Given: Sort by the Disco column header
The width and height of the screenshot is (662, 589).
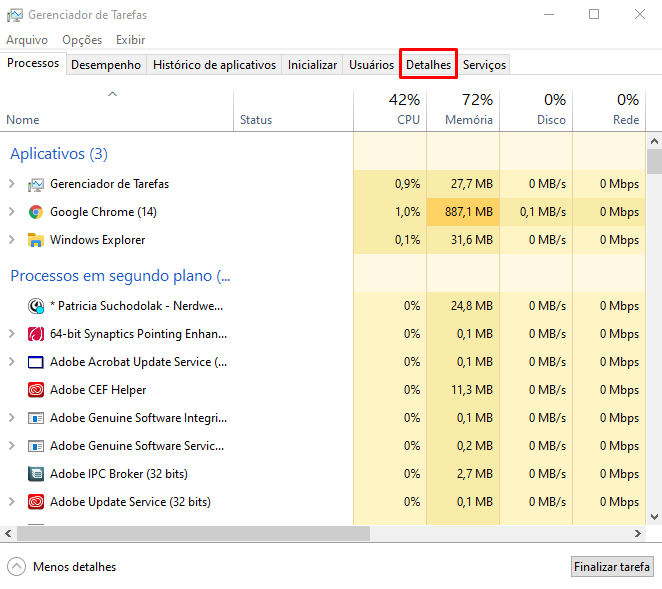Looking at the screenshot, I should pyautogui.click(x=536, y=109).
